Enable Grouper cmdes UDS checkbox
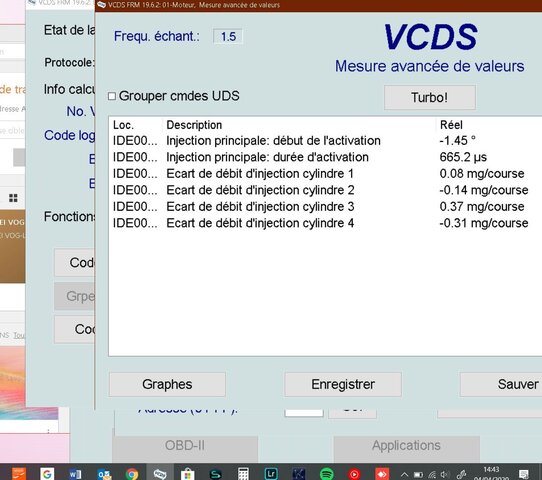Screen dimensions: 542x480 coord(112,96)
